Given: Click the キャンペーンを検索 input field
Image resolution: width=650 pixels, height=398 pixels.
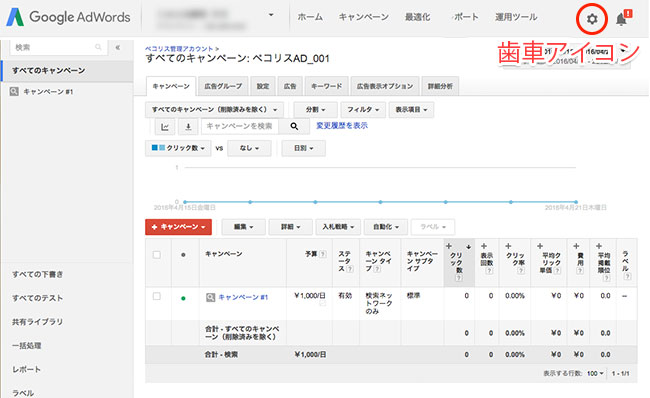Looking at the screenshot, I should (240, 126).
